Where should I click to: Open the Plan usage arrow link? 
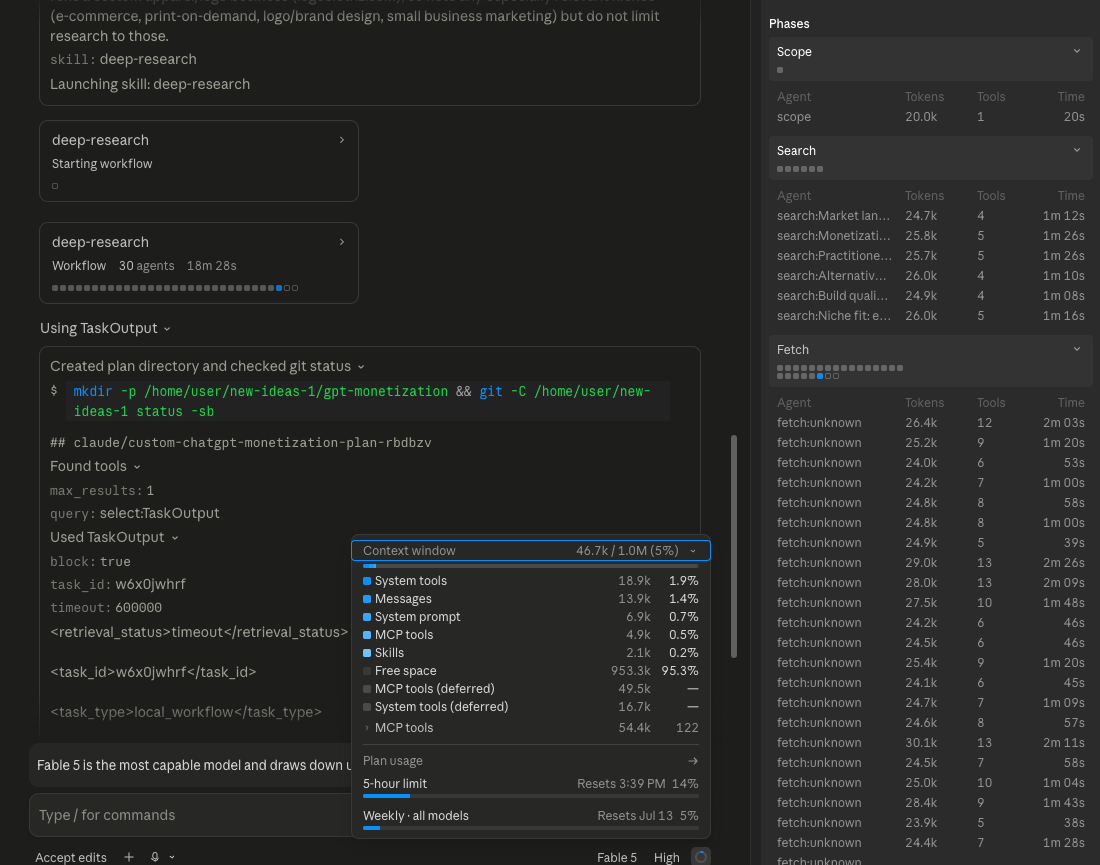692,760
